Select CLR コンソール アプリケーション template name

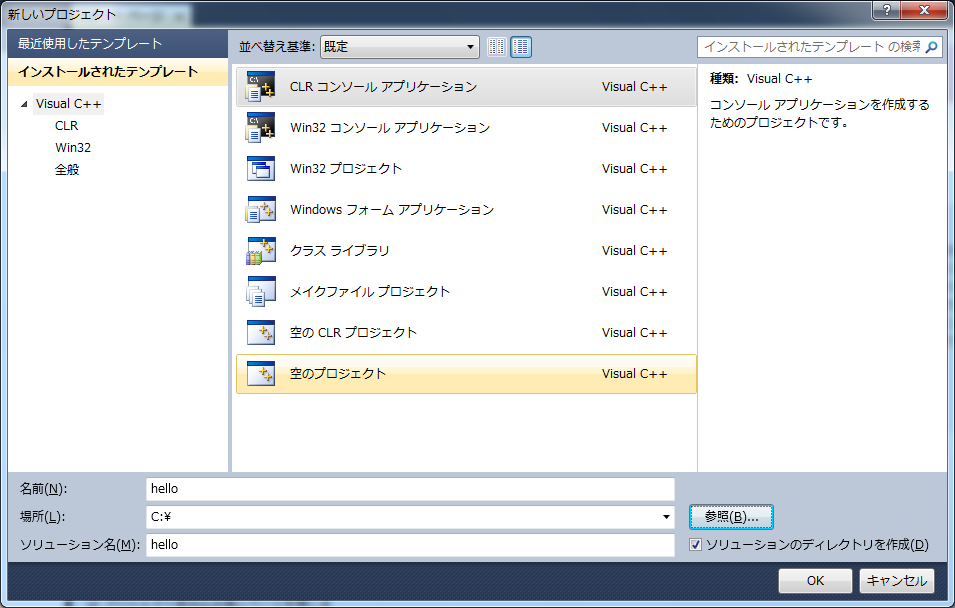383,87
